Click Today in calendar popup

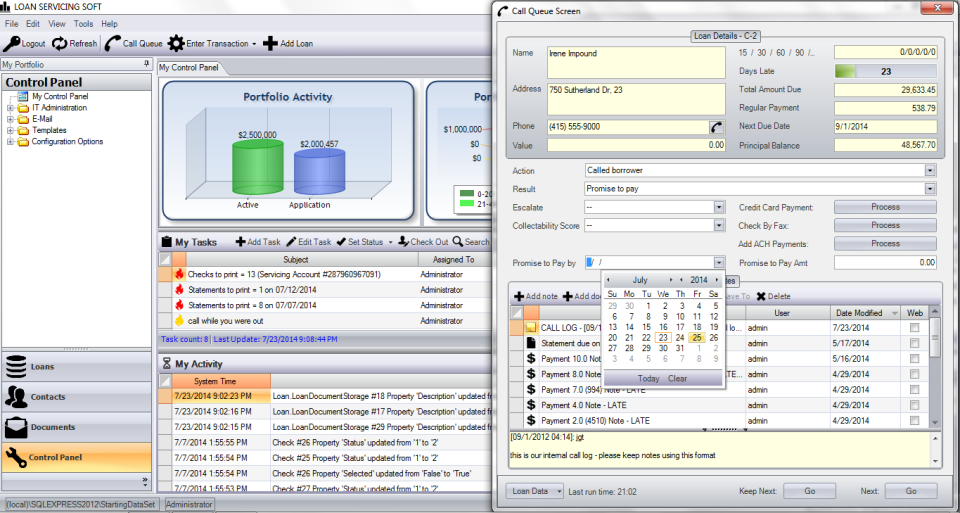(x=648, y=378)
